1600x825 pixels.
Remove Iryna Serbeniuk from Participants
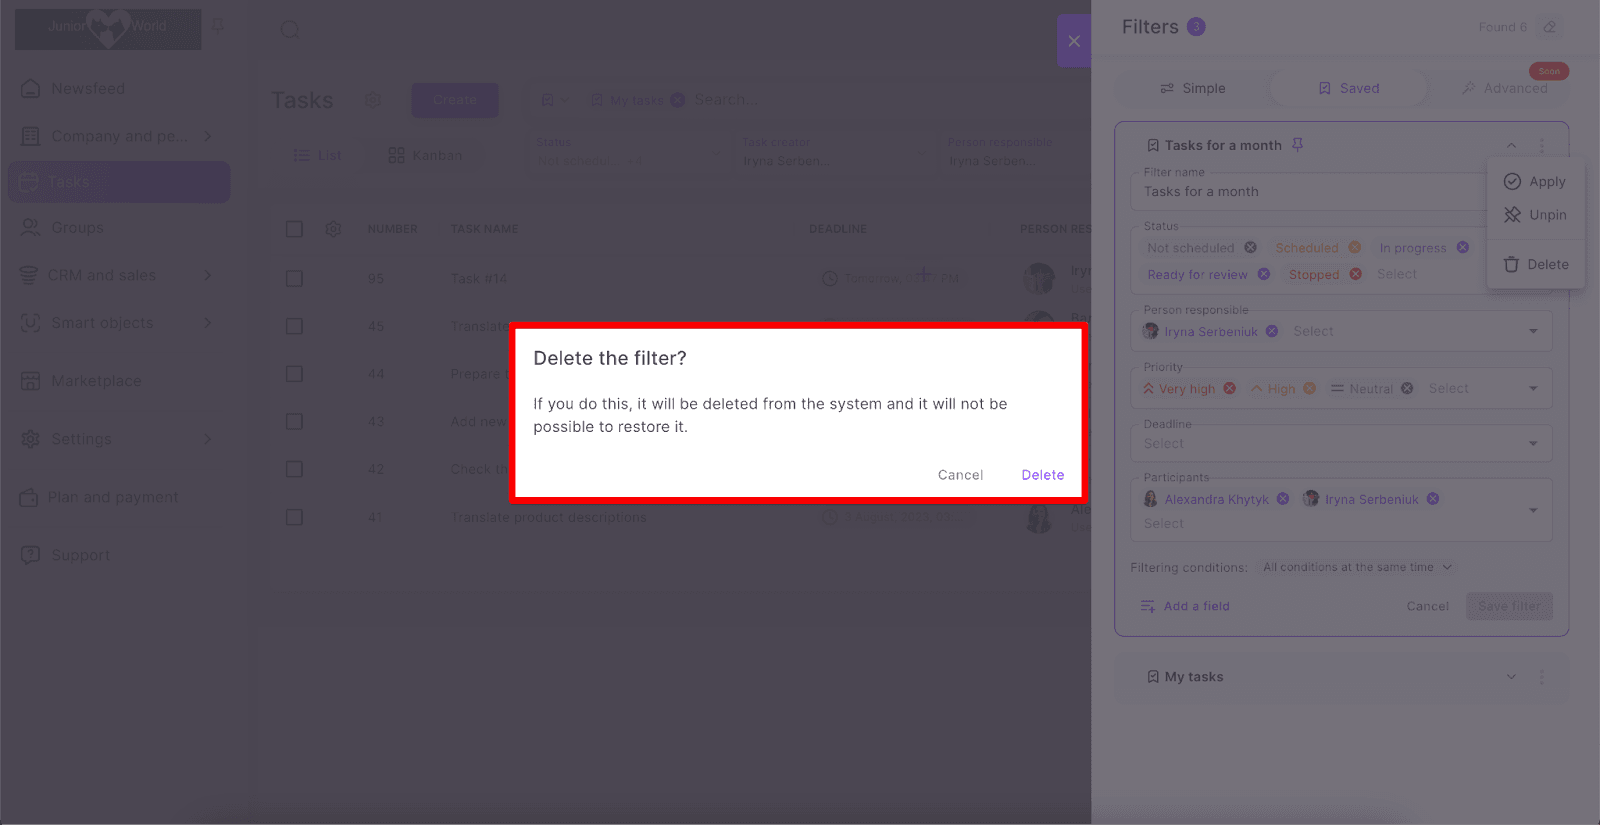point(1433,499)
